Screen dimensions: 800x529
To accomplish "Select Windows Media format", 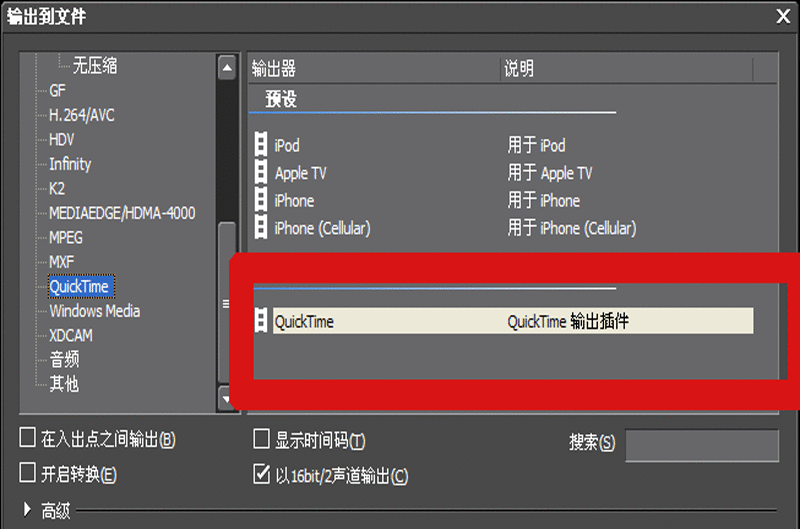I will (94, 311).
